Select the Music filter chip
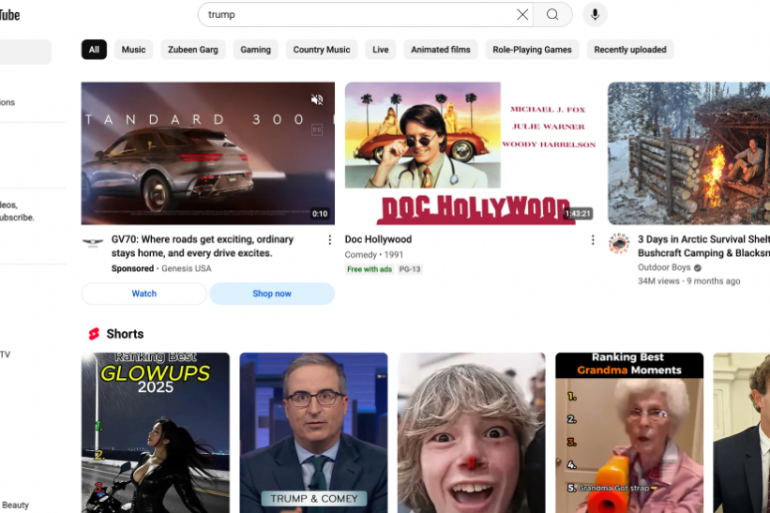This screenshot has height=513, width=770. click(134, 50)
